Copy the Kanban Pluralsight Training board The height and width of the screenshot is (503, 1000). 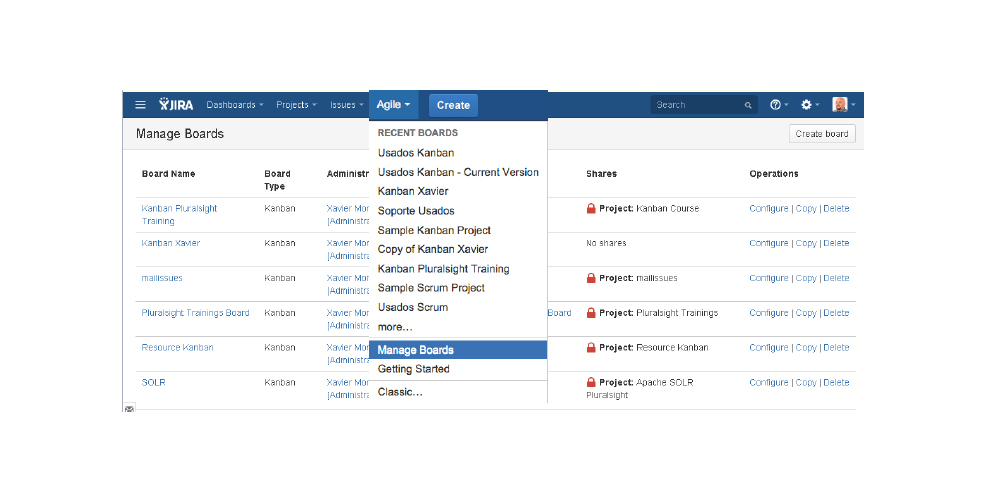coord(806,208)
